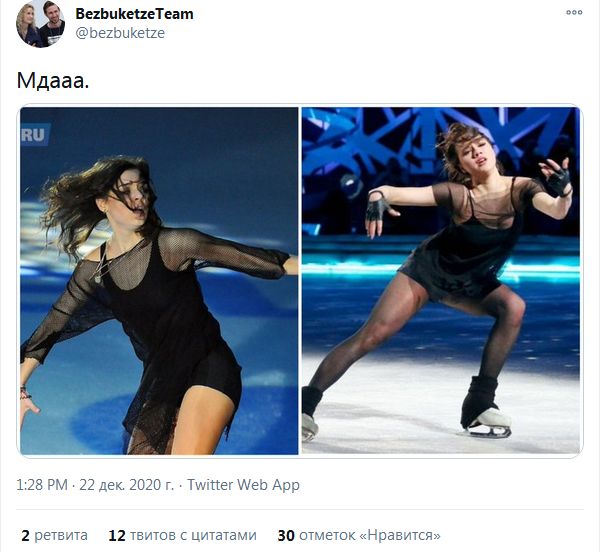View the 2 ретвита list
The height and width of the screenshot is (552, 615).
[55, 535]
